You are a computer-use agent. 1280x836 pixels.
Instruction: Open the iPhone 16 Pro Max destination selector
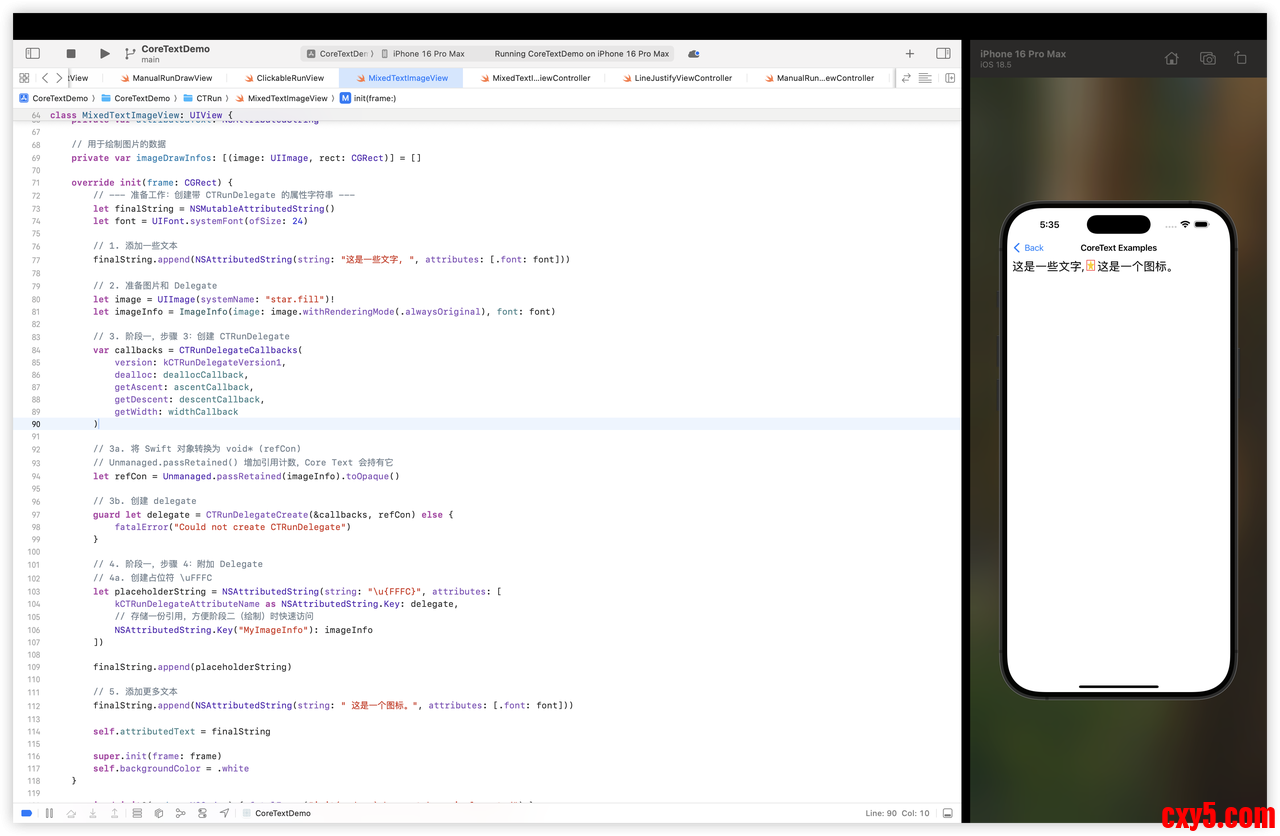coord(428,54)
